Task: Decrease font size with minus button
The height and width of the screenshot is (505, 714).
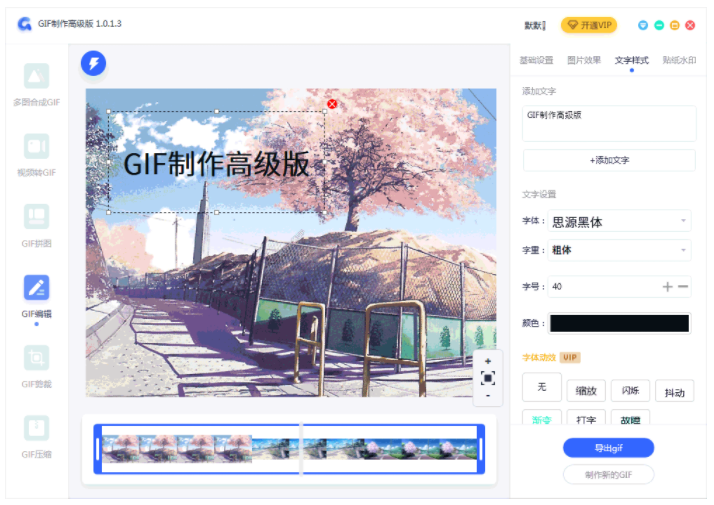Action: (683, 286)
